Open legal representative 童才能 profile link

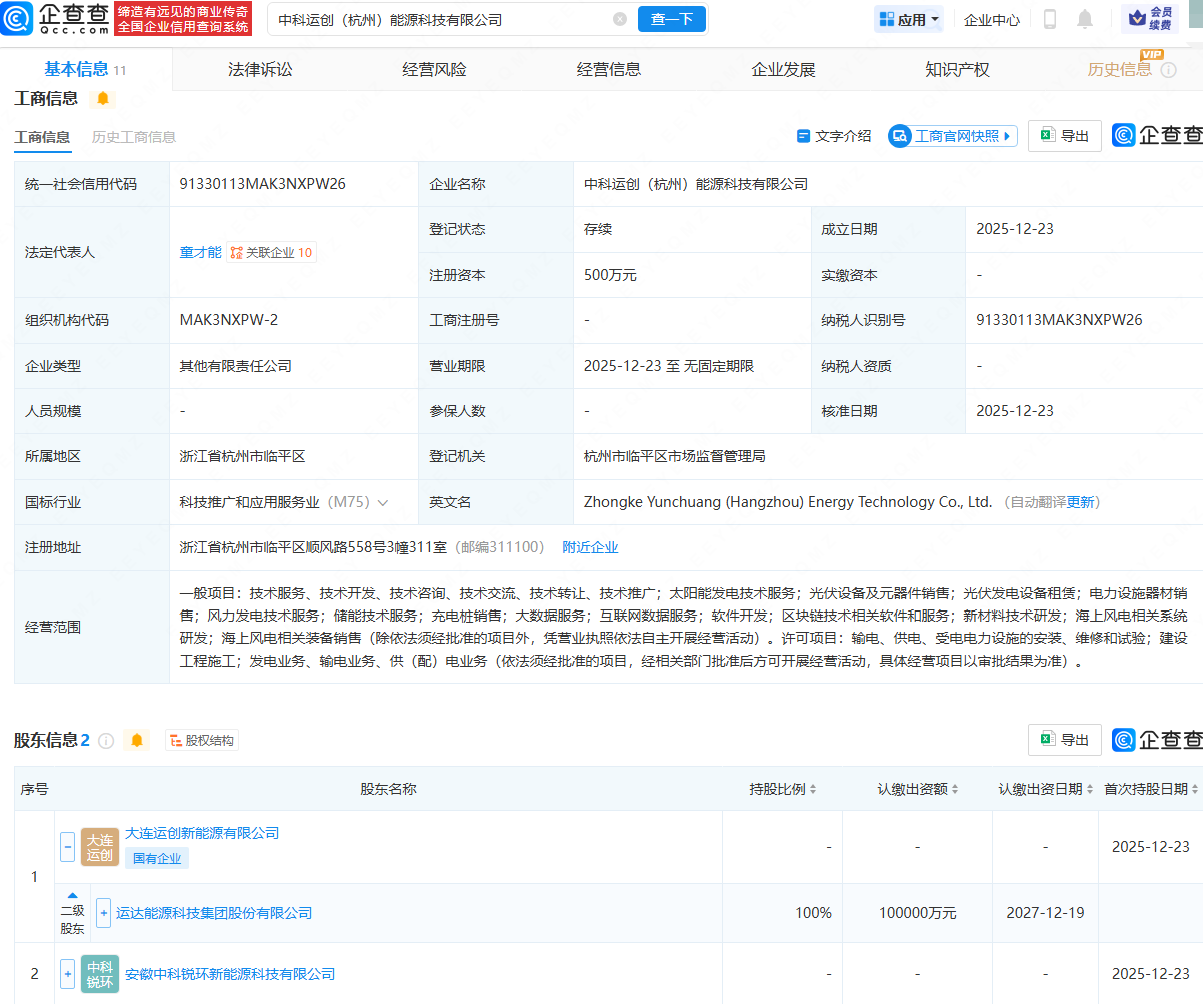(201, 252)
